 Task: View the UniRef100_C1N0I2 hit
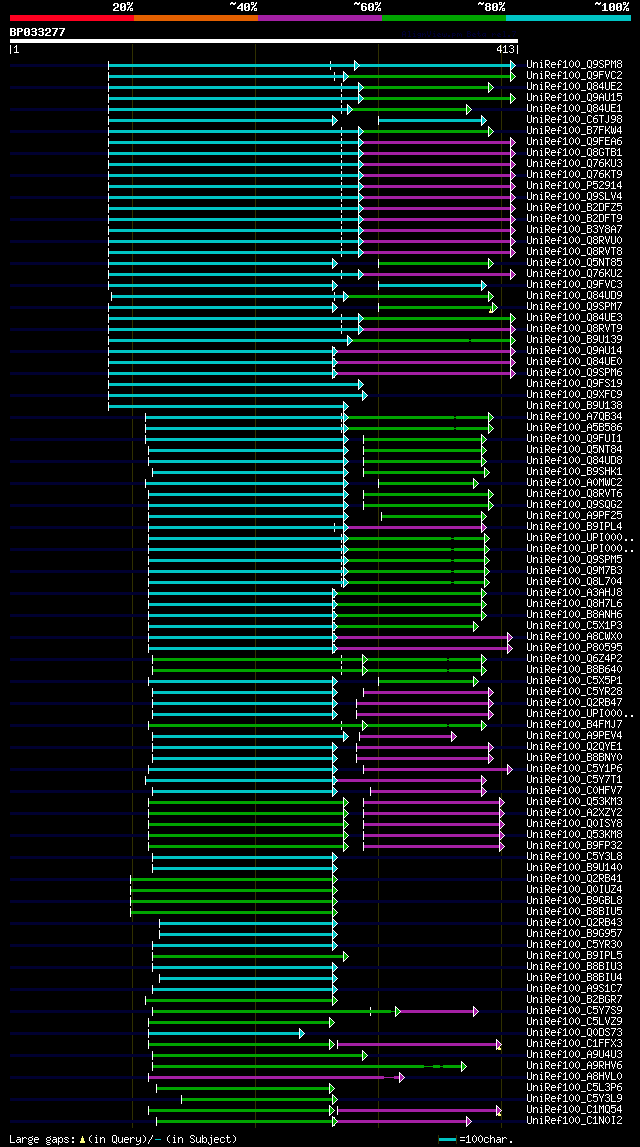(574, 1120)
